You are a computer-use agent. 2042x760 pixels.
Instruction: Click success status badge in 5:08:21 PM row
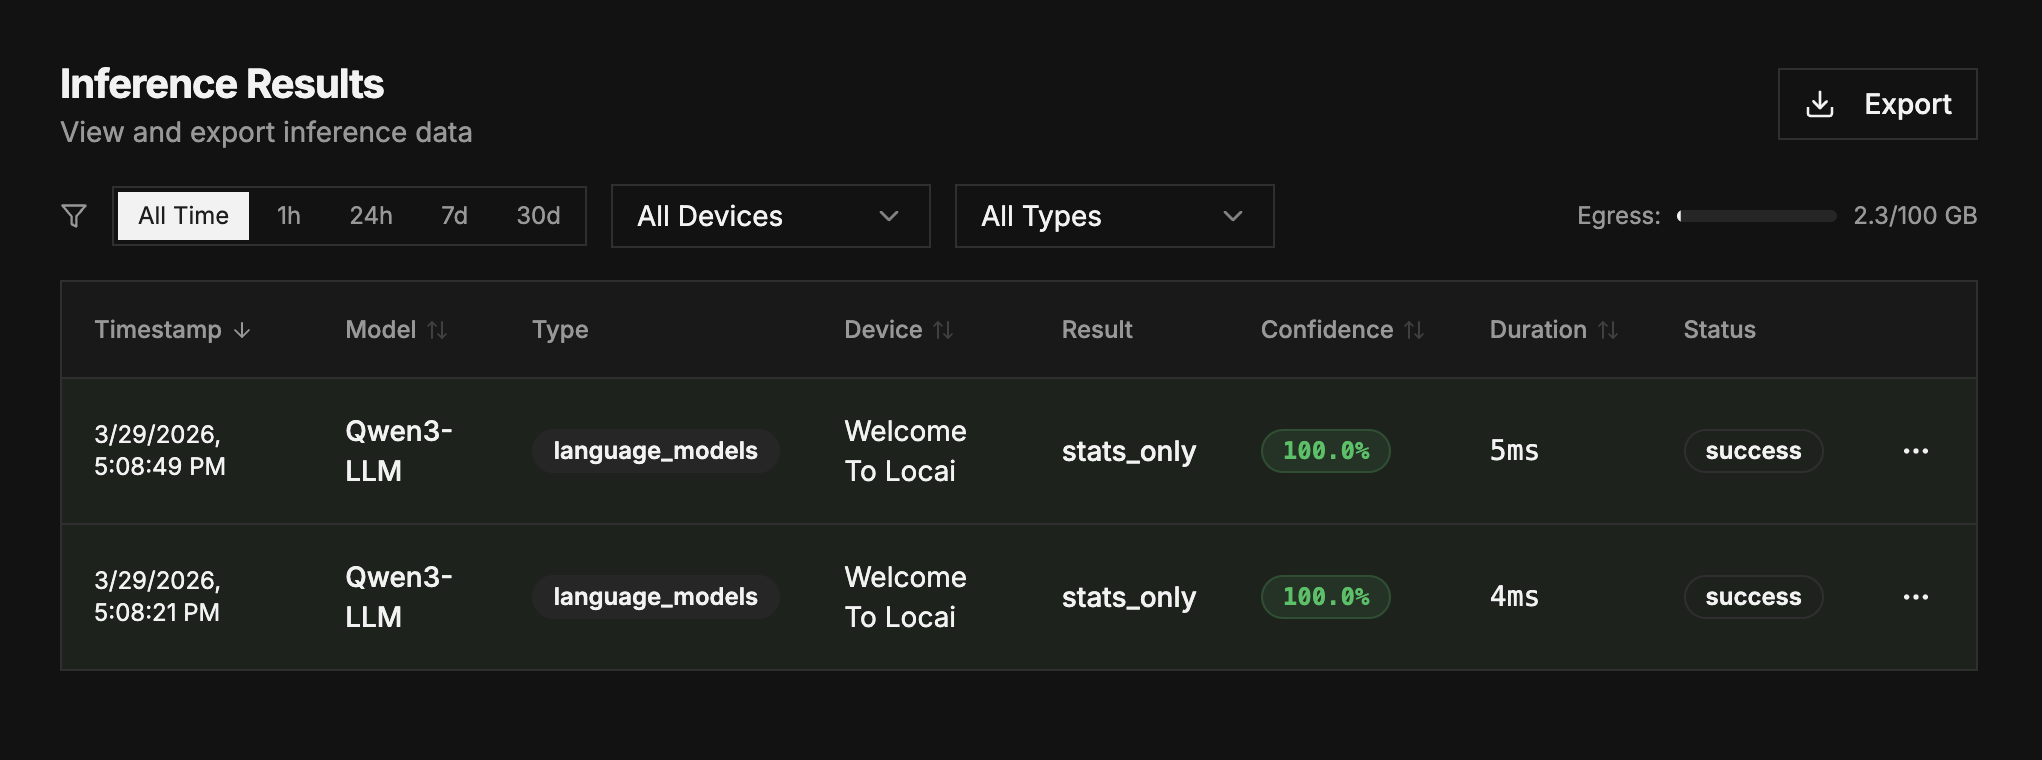coord(1753,597)
